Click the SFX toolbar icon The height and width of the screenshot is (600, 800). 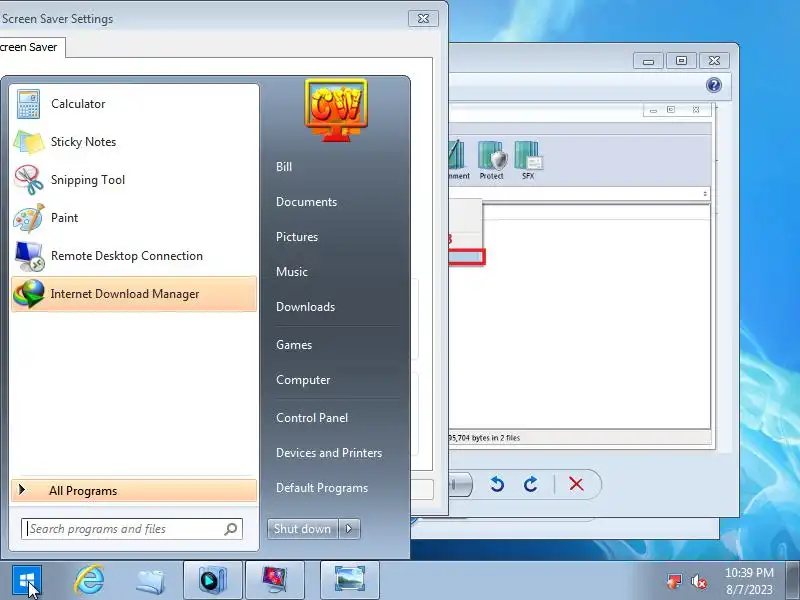pyautogui.click(x=529, y=161)
